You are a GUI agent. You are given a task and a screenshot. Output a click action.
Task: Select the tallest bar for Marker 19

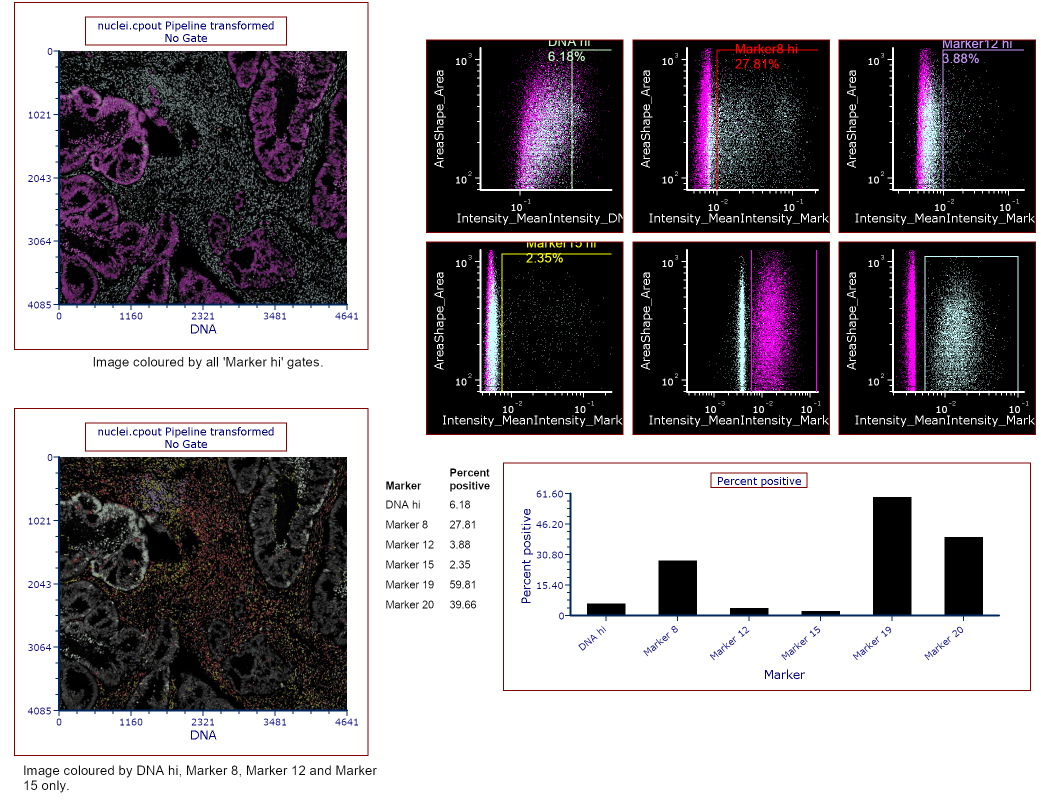point(892,556)
